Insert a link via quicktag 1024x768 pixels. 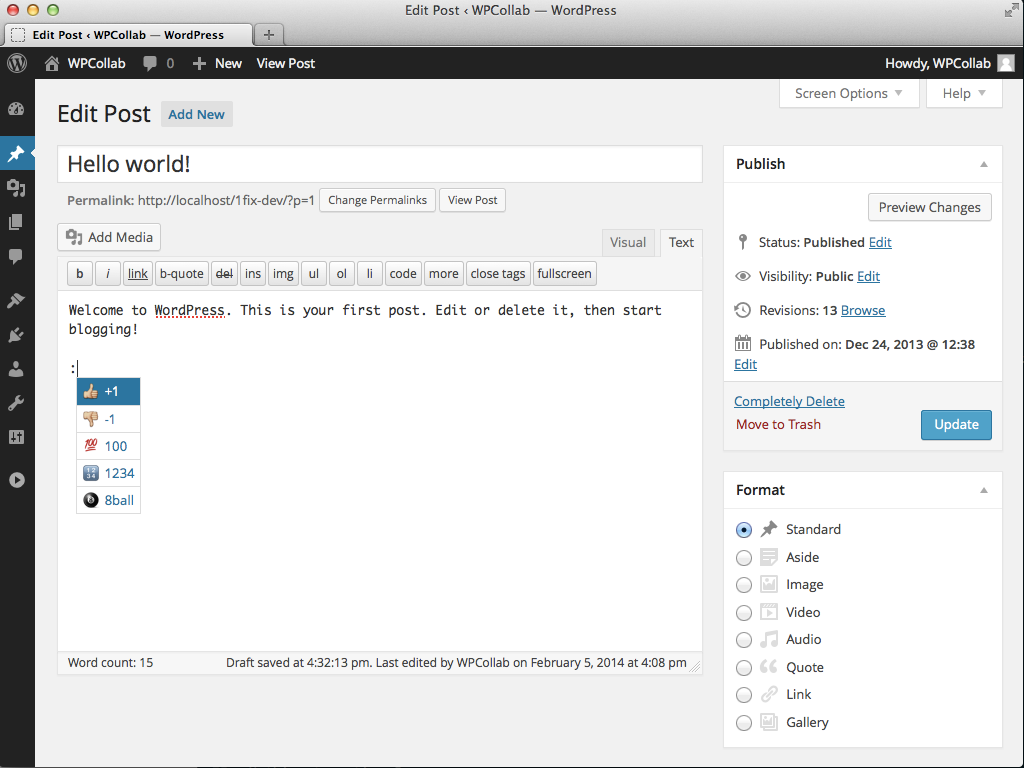pyautogui.click(x=138, y=274)
